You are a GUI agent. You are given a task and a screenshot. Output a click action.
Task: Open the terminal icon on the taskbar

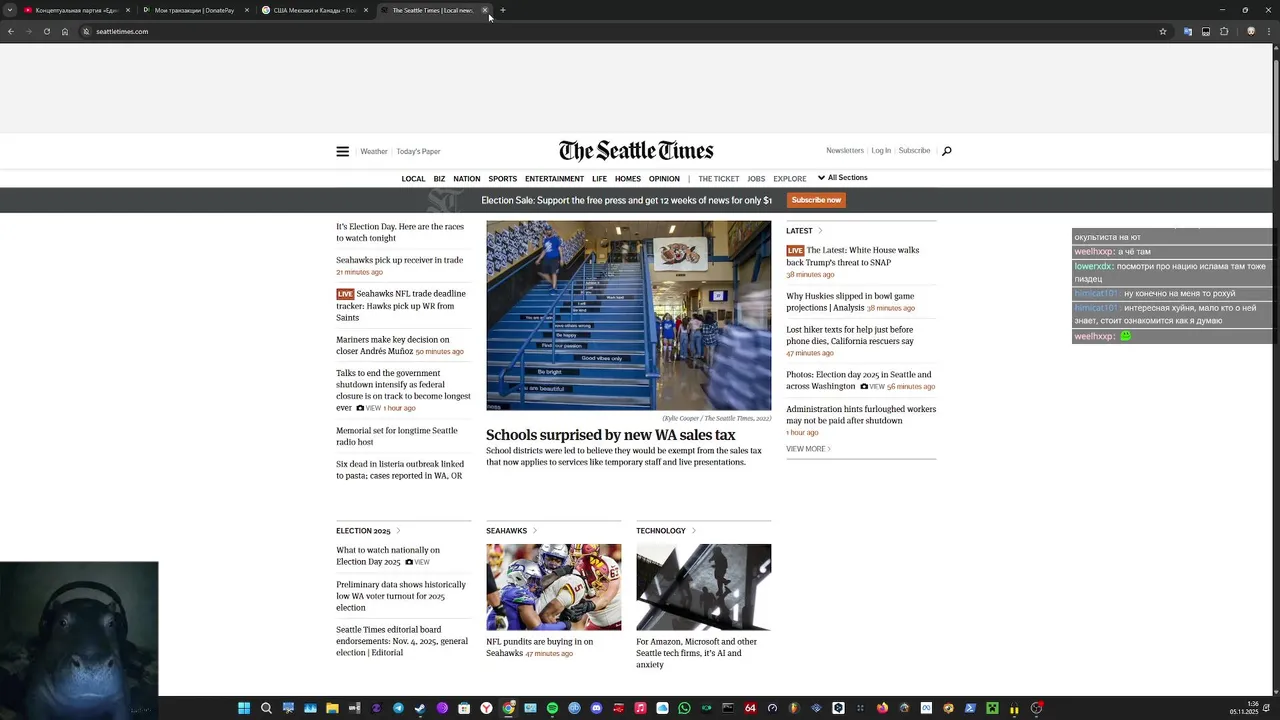point(727,708)
